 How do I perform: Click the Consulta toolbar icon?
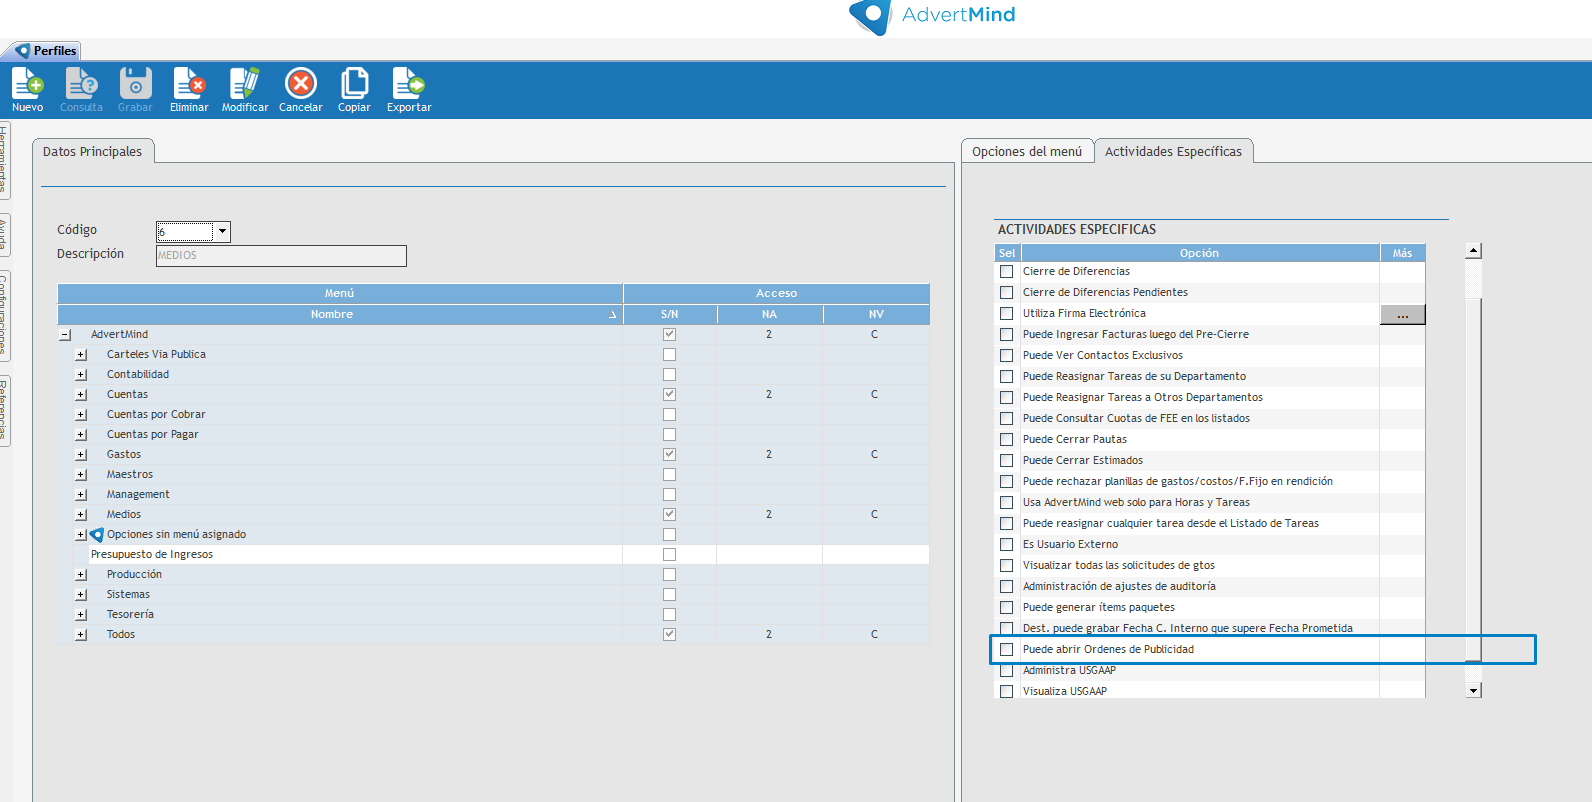pos(81,89)
